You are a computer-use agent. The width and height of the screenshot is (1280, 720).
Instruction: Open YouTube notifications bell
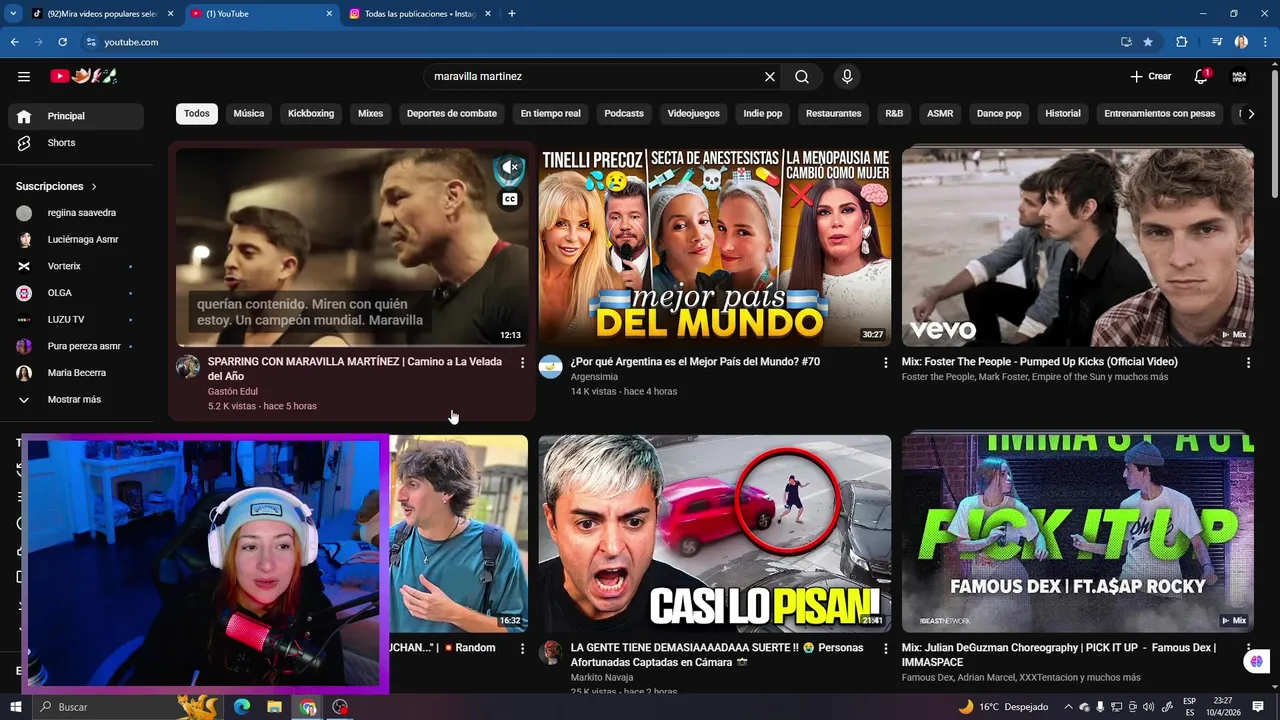click(x=1201, y=76)
